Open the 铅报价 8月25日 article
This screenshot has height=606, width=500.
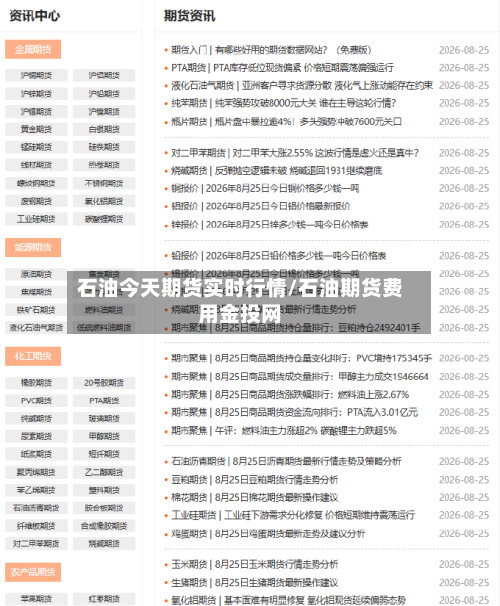(x=279, y=256)
